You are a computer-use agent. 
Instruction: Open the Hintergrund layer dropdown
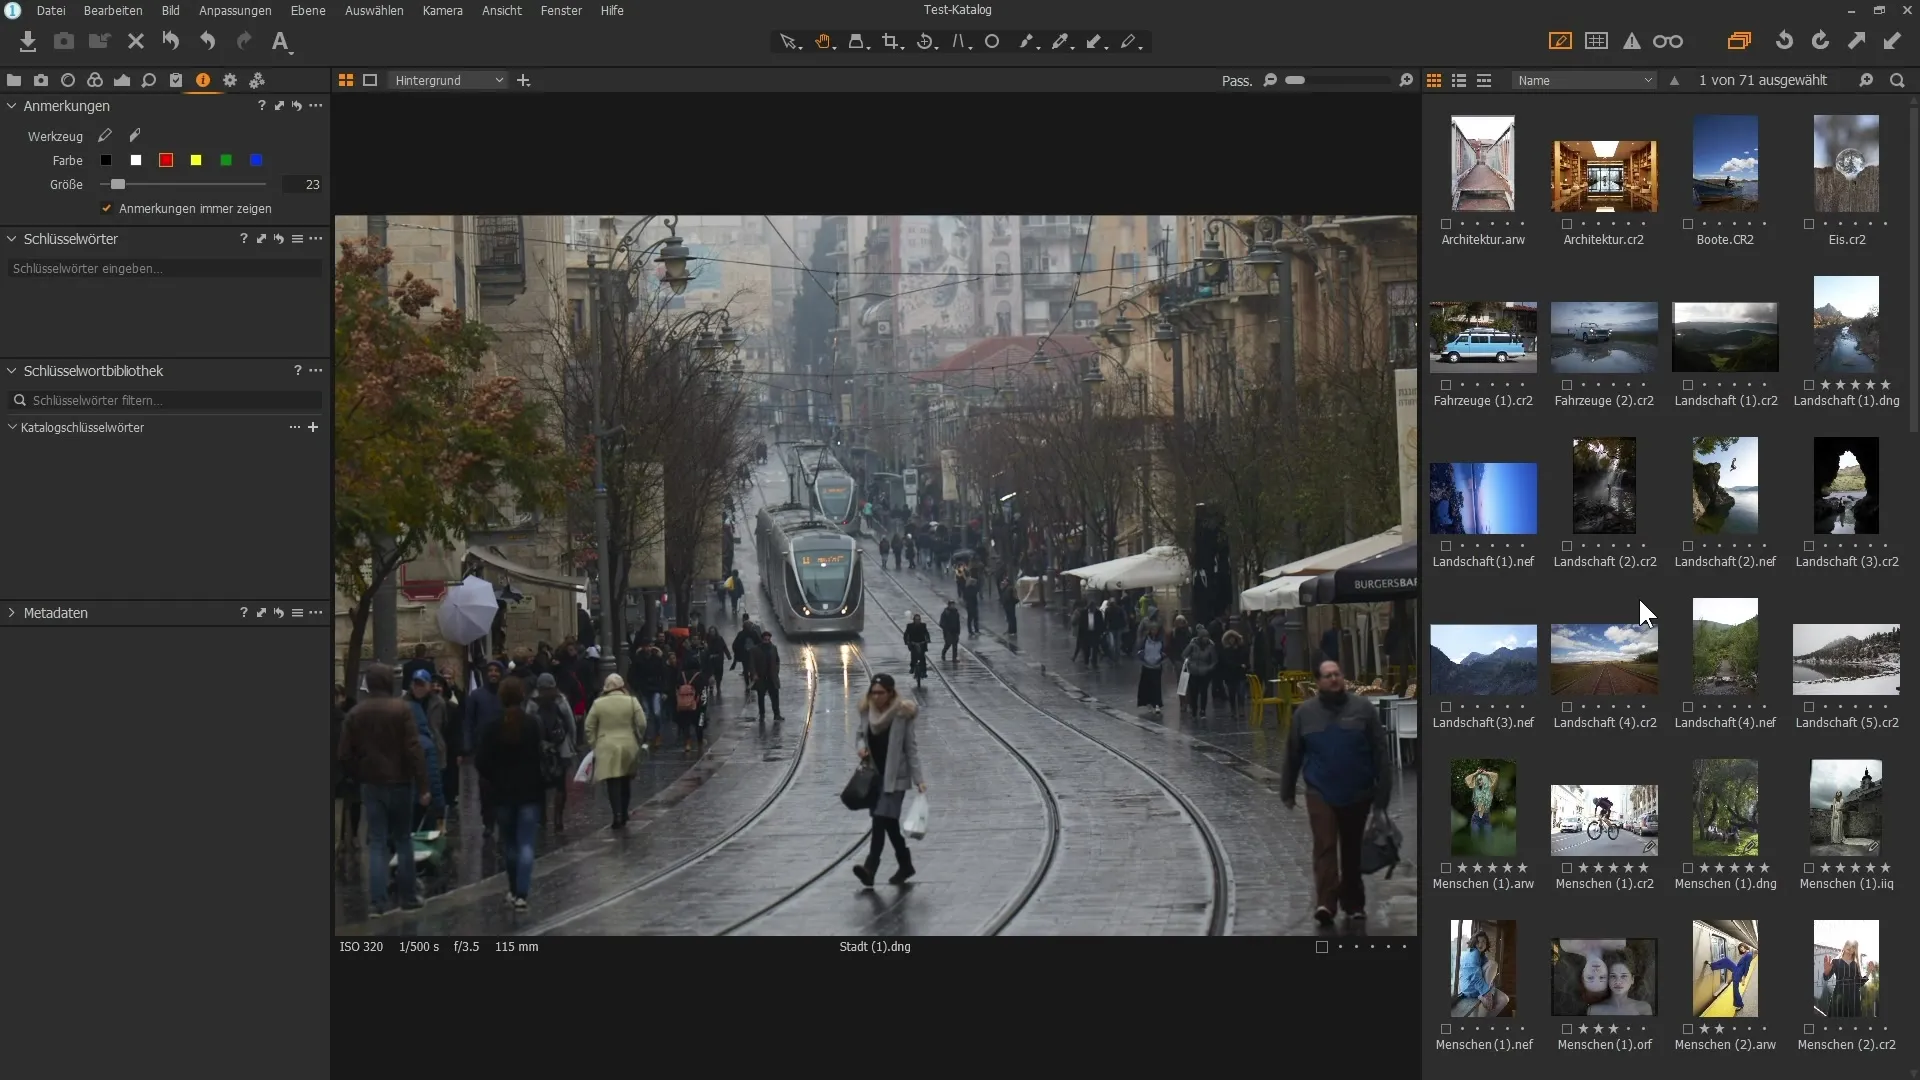point(448,80)
